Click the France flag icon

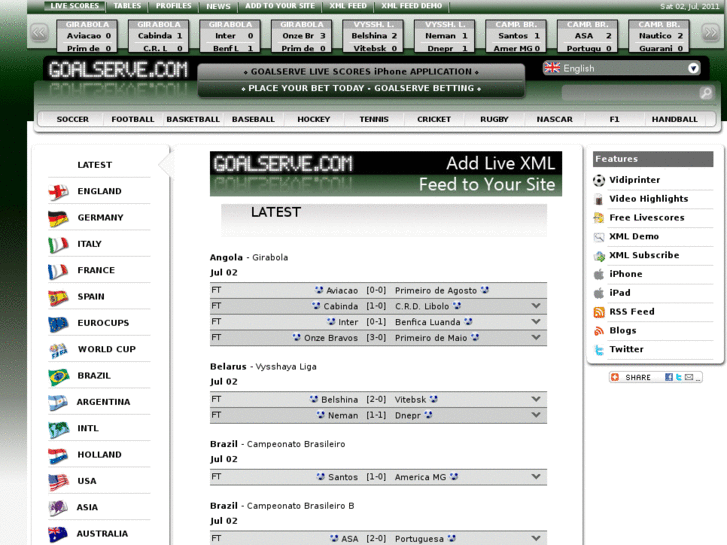coord(58,271)
